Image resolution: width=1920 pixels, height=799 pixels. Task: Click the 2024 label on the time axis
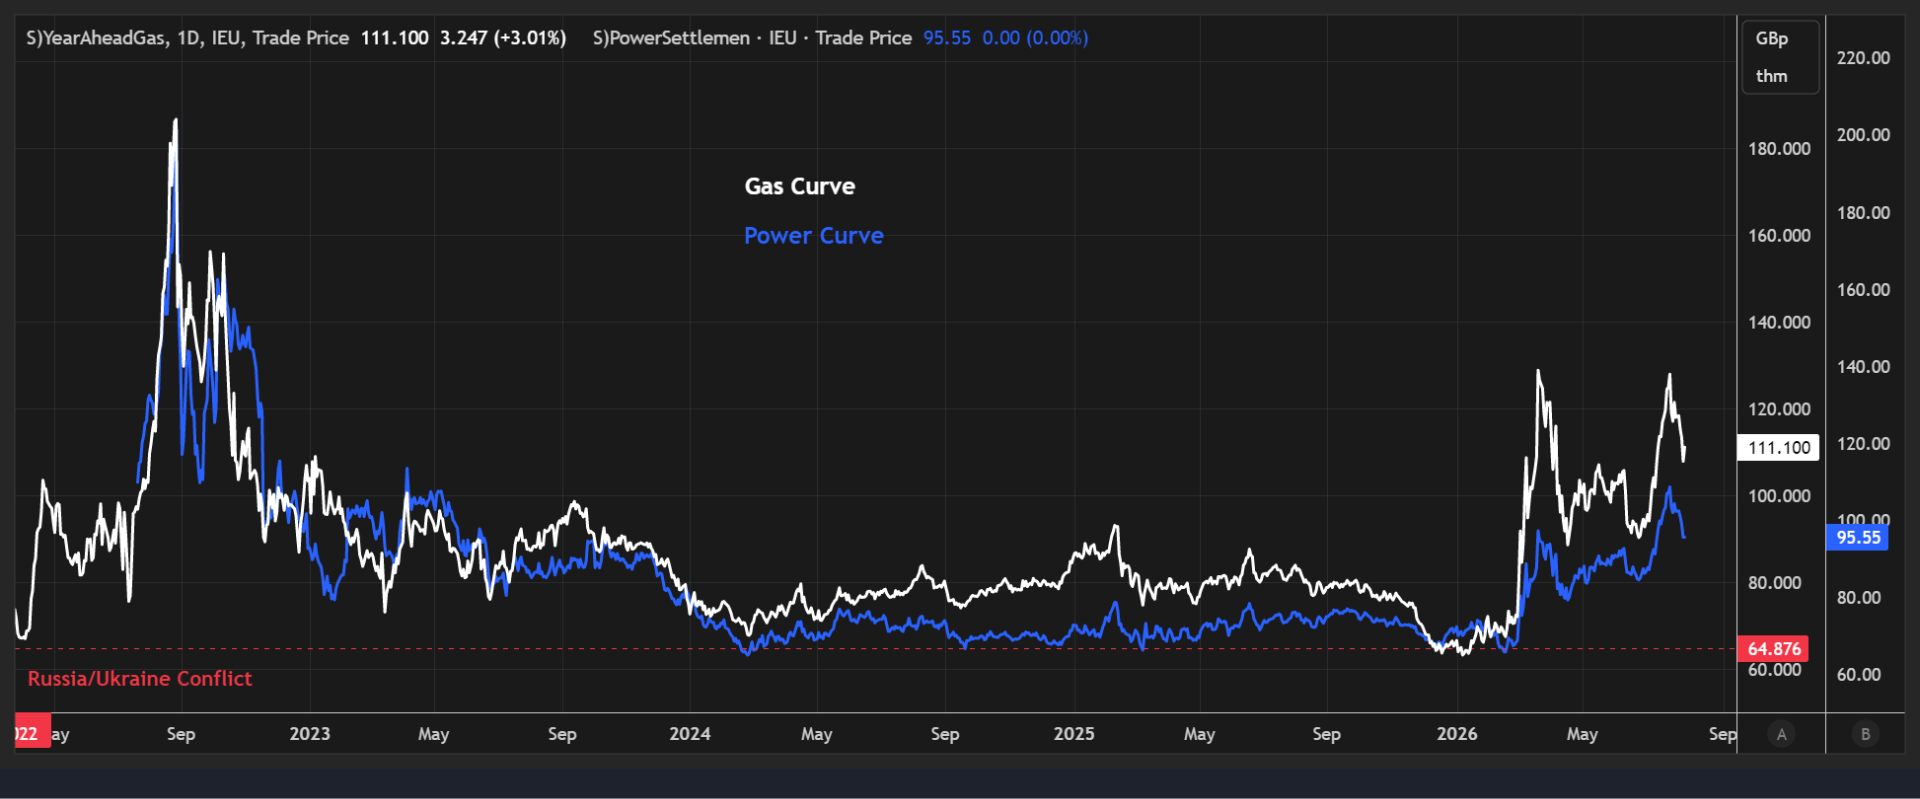click(690, 734)
